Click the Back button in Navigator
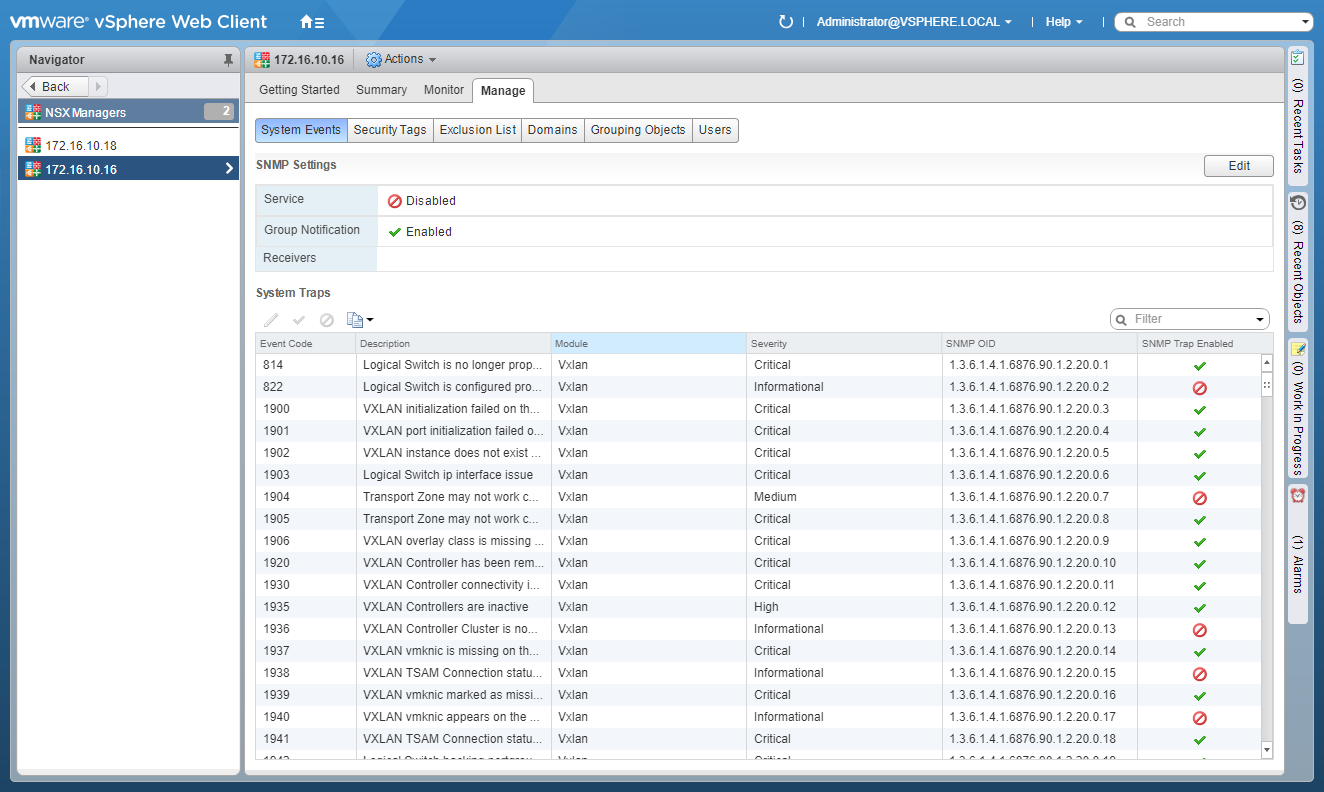The width and height of the screenshot is (1324, 792). tap(55, 87)
